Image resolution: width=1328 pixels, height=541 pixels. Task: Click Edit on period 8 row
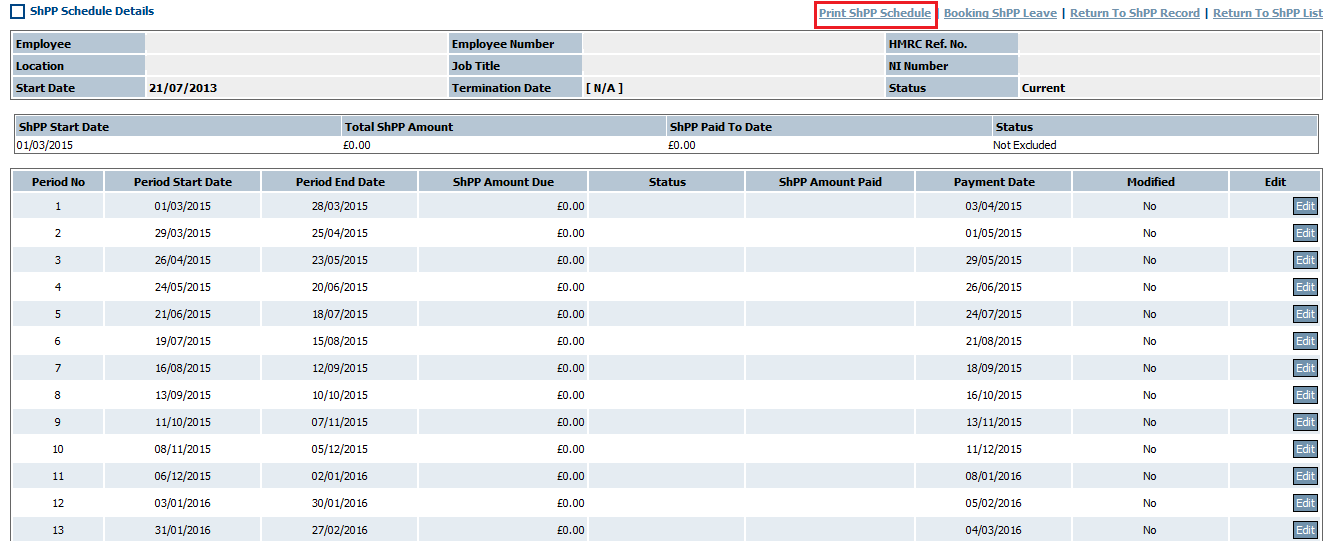[1305, 395]
